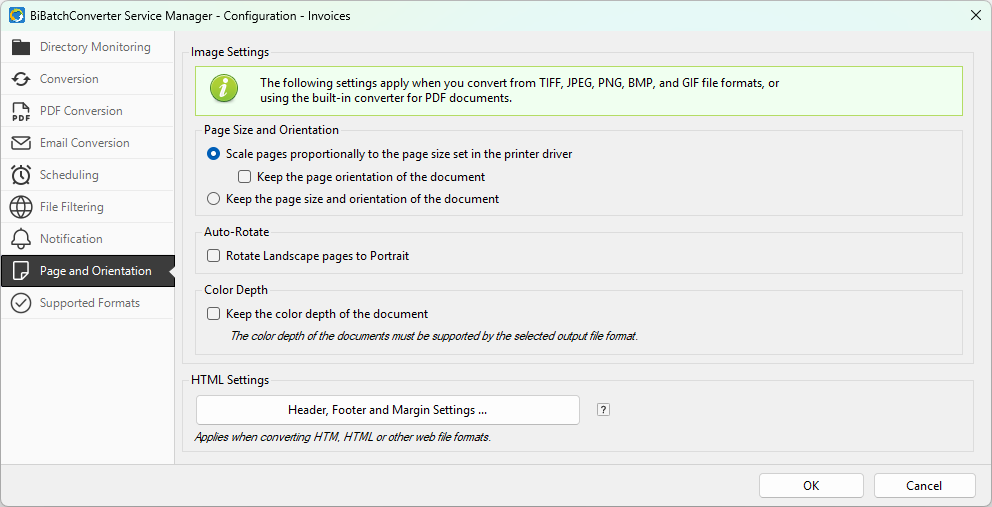This screenshot has height=507, width=992.
Task: Switch to the Scheduling section
Action: (69, 175)
